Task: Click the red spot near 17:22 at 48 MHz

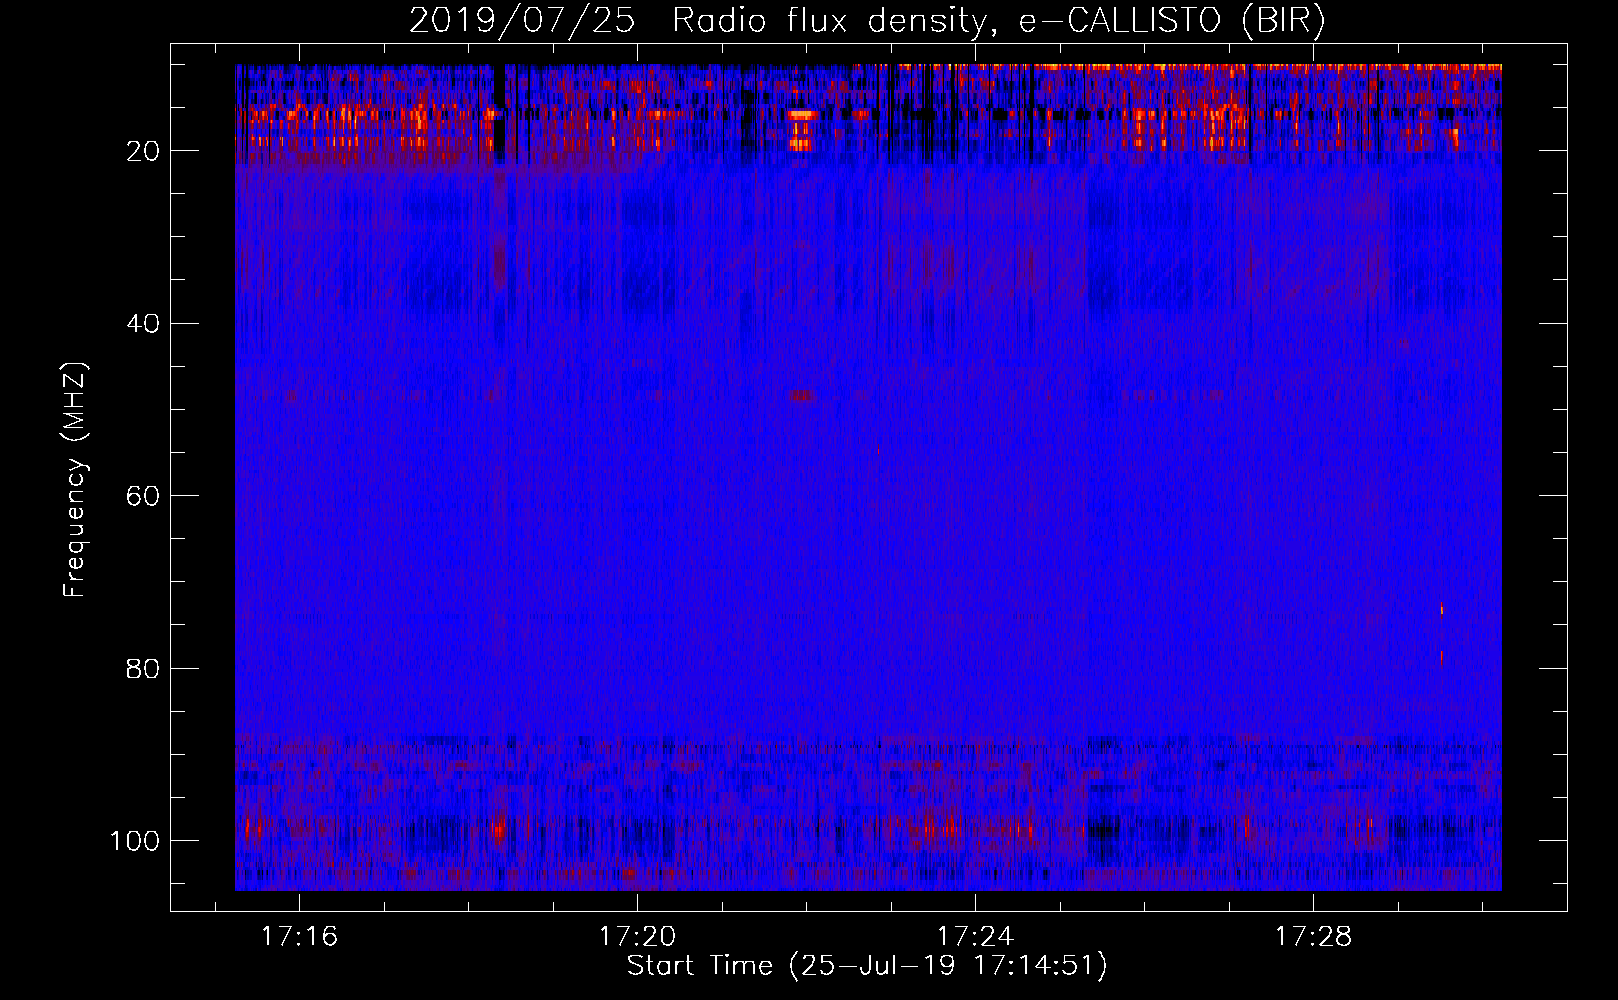Action: click(801, 395)
